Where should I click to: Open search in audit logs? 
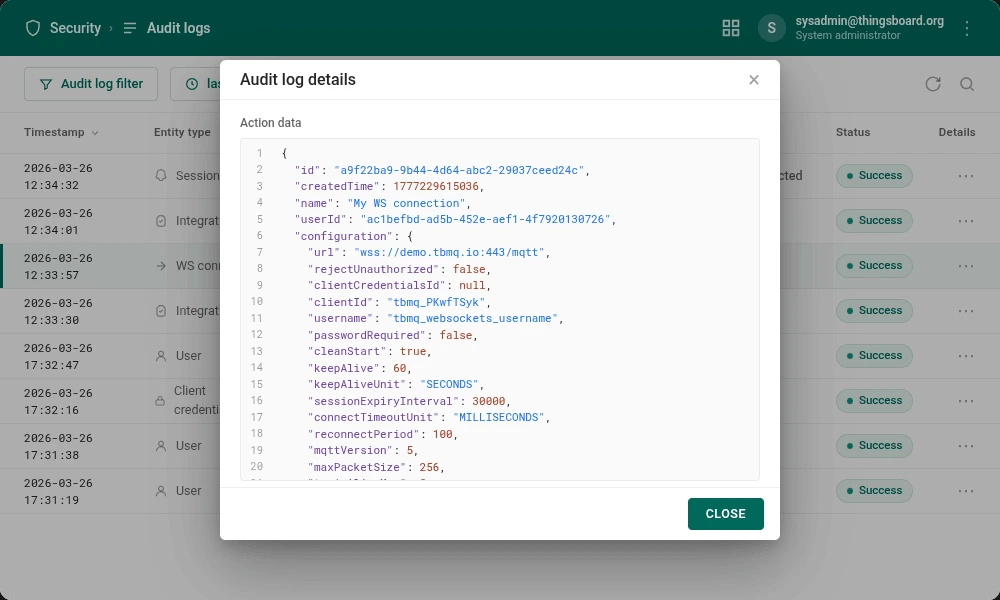[x=967, y=84]
